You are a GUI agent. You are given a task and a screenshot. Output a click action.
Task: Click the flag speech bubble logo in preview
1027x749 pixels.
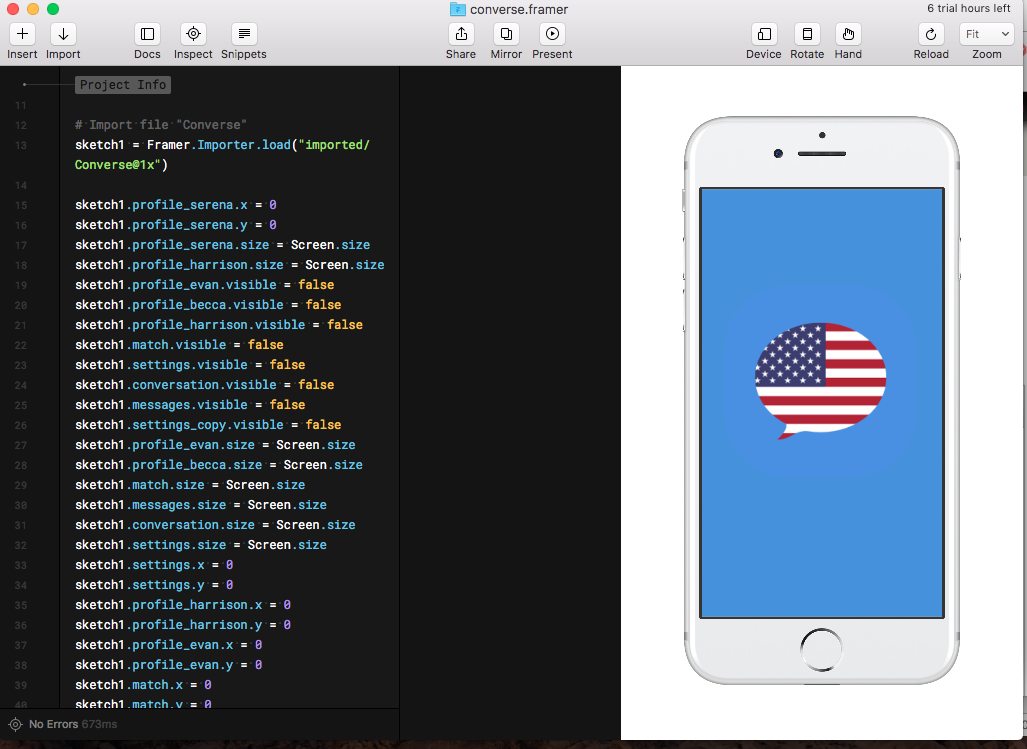tap(821, 380)
